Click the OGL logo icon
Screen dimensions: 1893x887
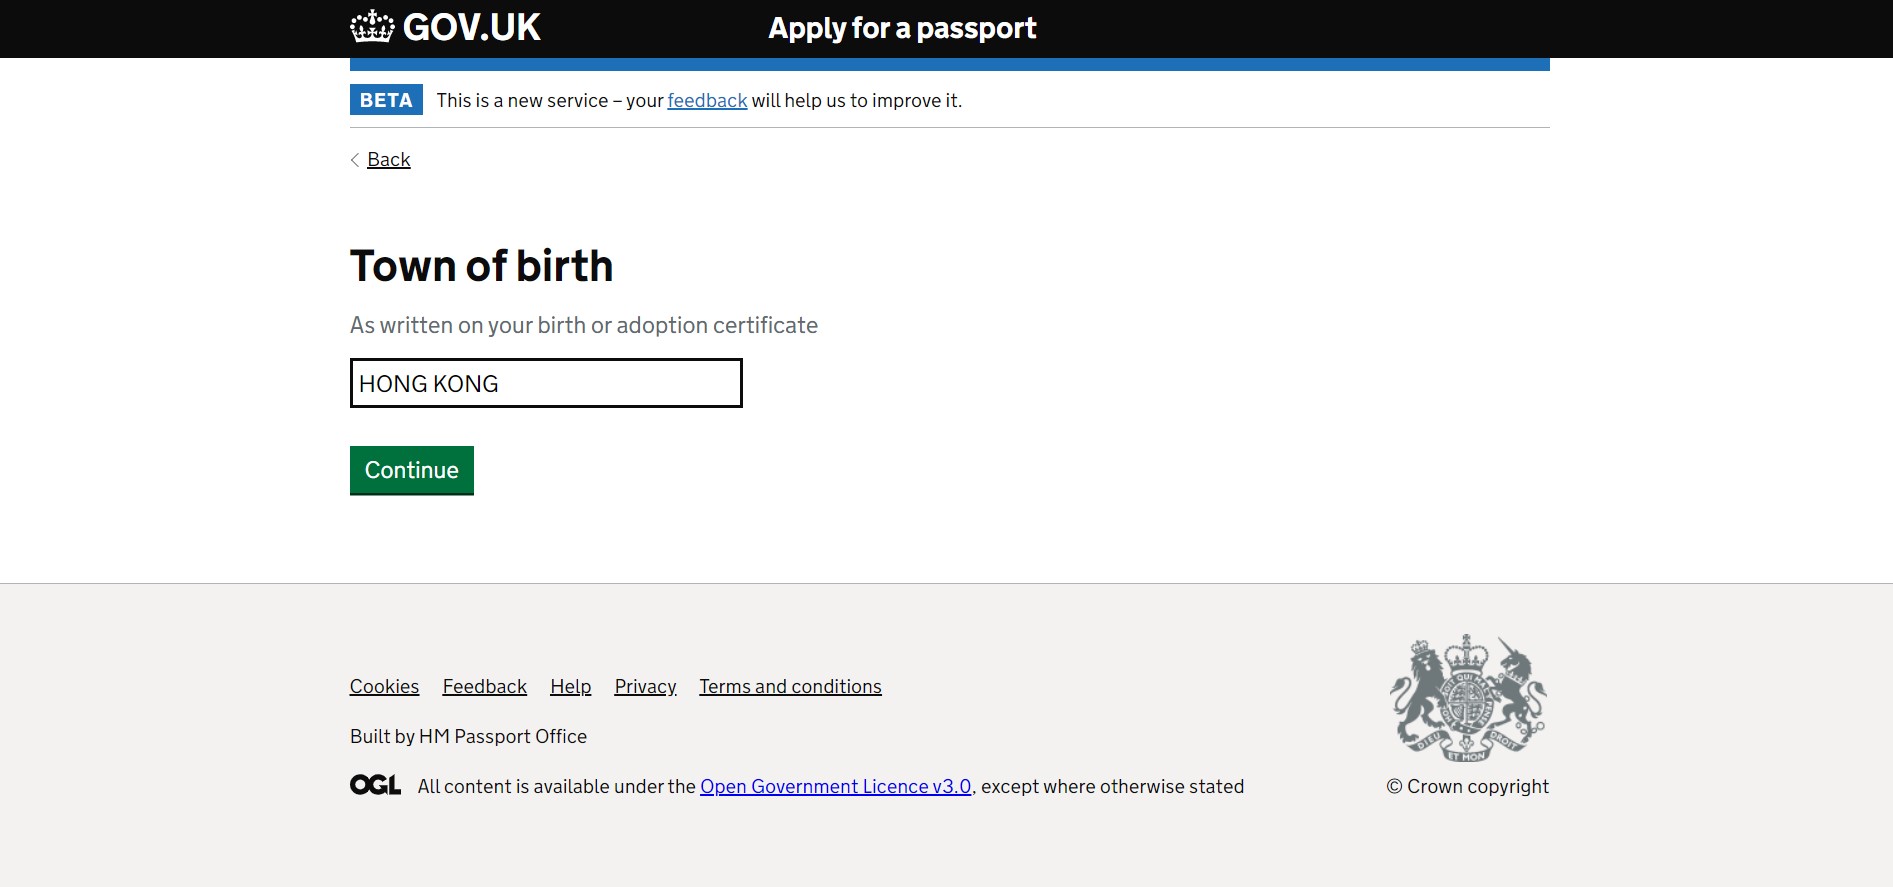[x=375, y=785]
